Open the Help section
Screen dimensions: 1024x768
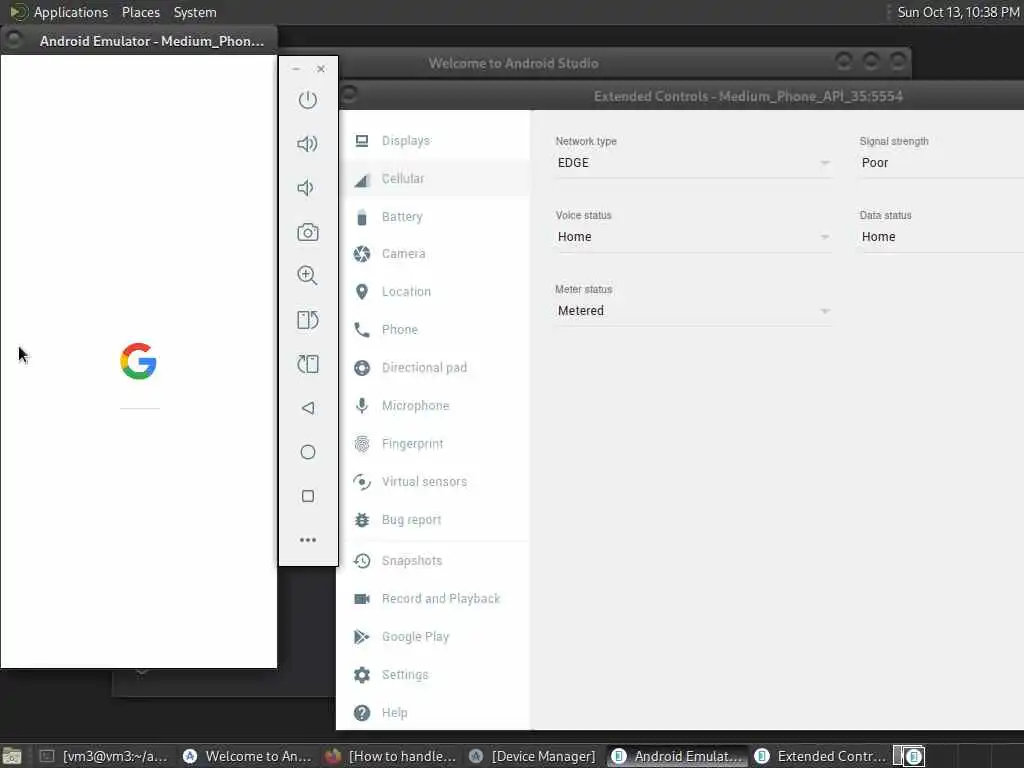tap(434, 712)
